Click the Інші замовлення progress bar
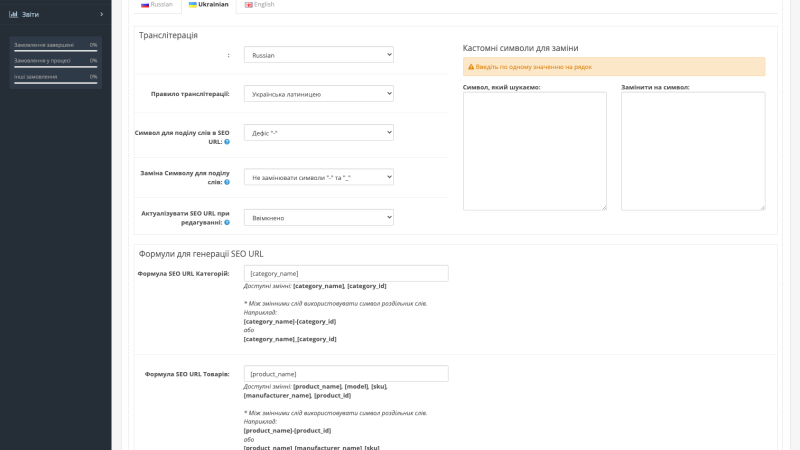Image resolution: width=800 pixels, height=450 pixels. click(x=56, y=83)
